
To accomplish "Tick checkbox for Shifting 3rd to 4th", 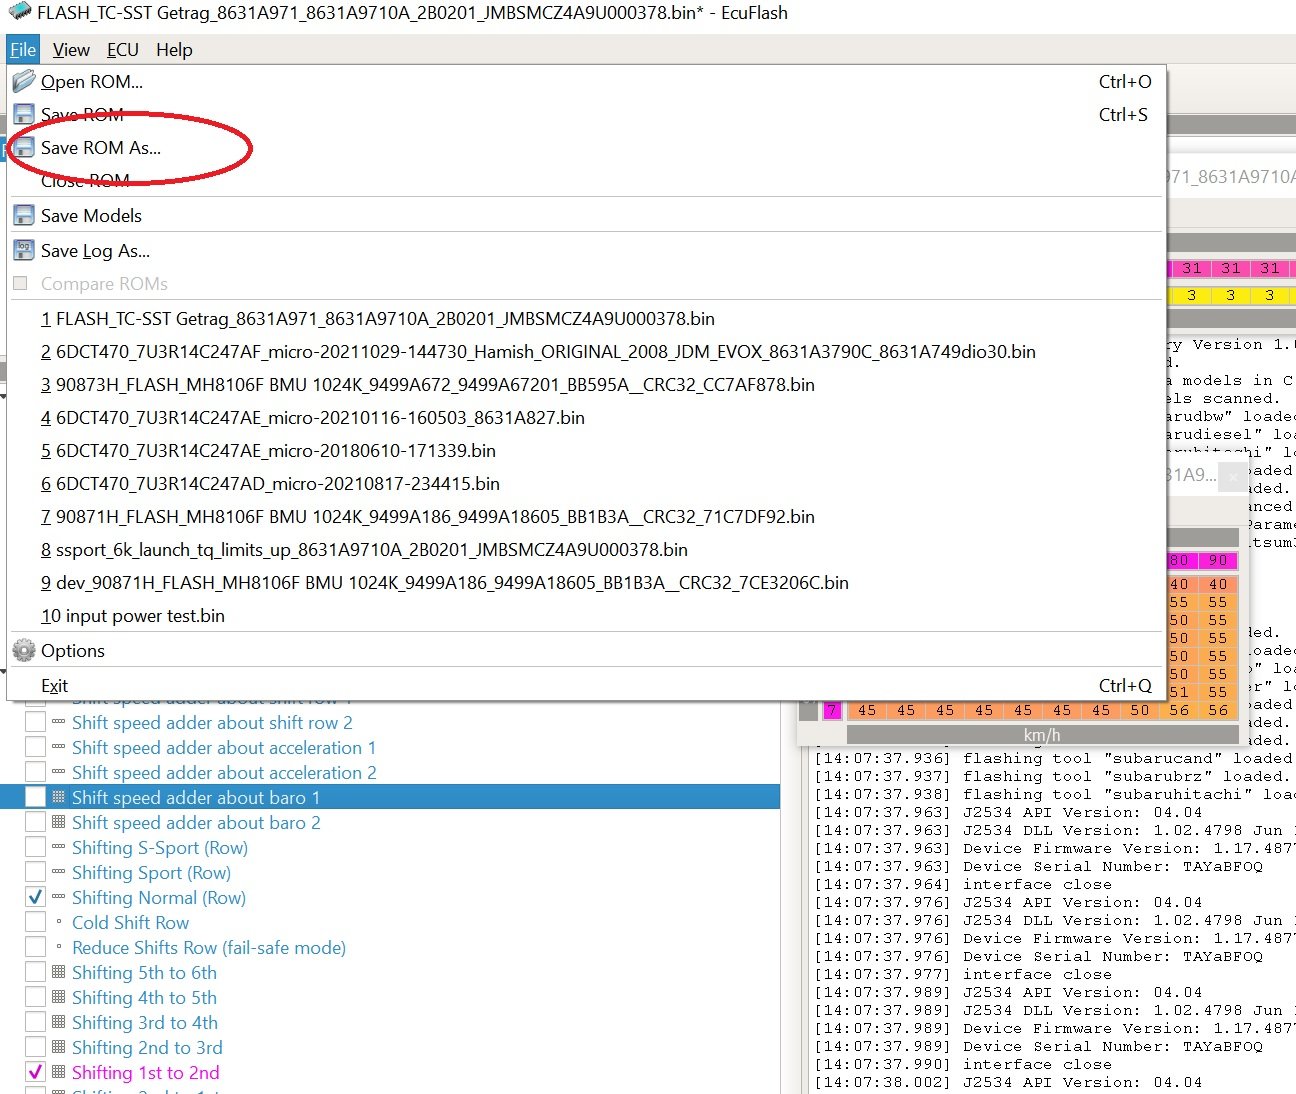I will [35, 1022].
